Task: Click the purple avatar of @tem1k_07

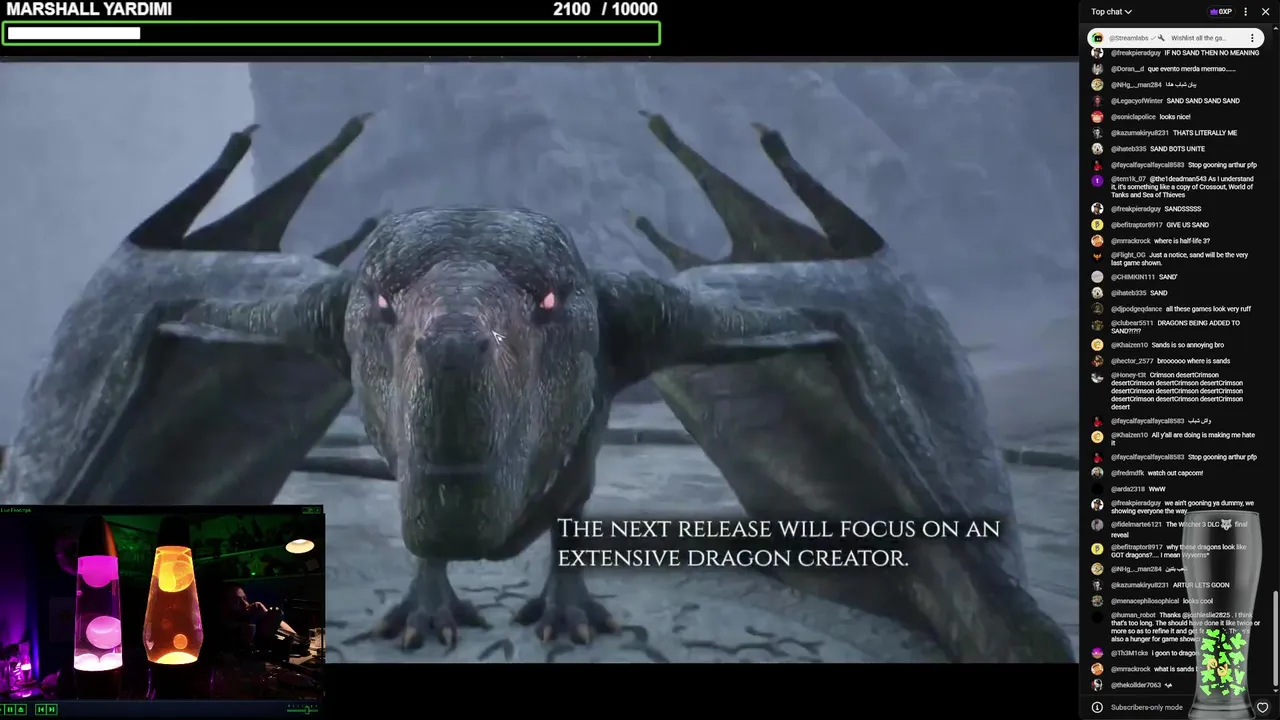Action: pyautogui.click(x=1097, y=181)
